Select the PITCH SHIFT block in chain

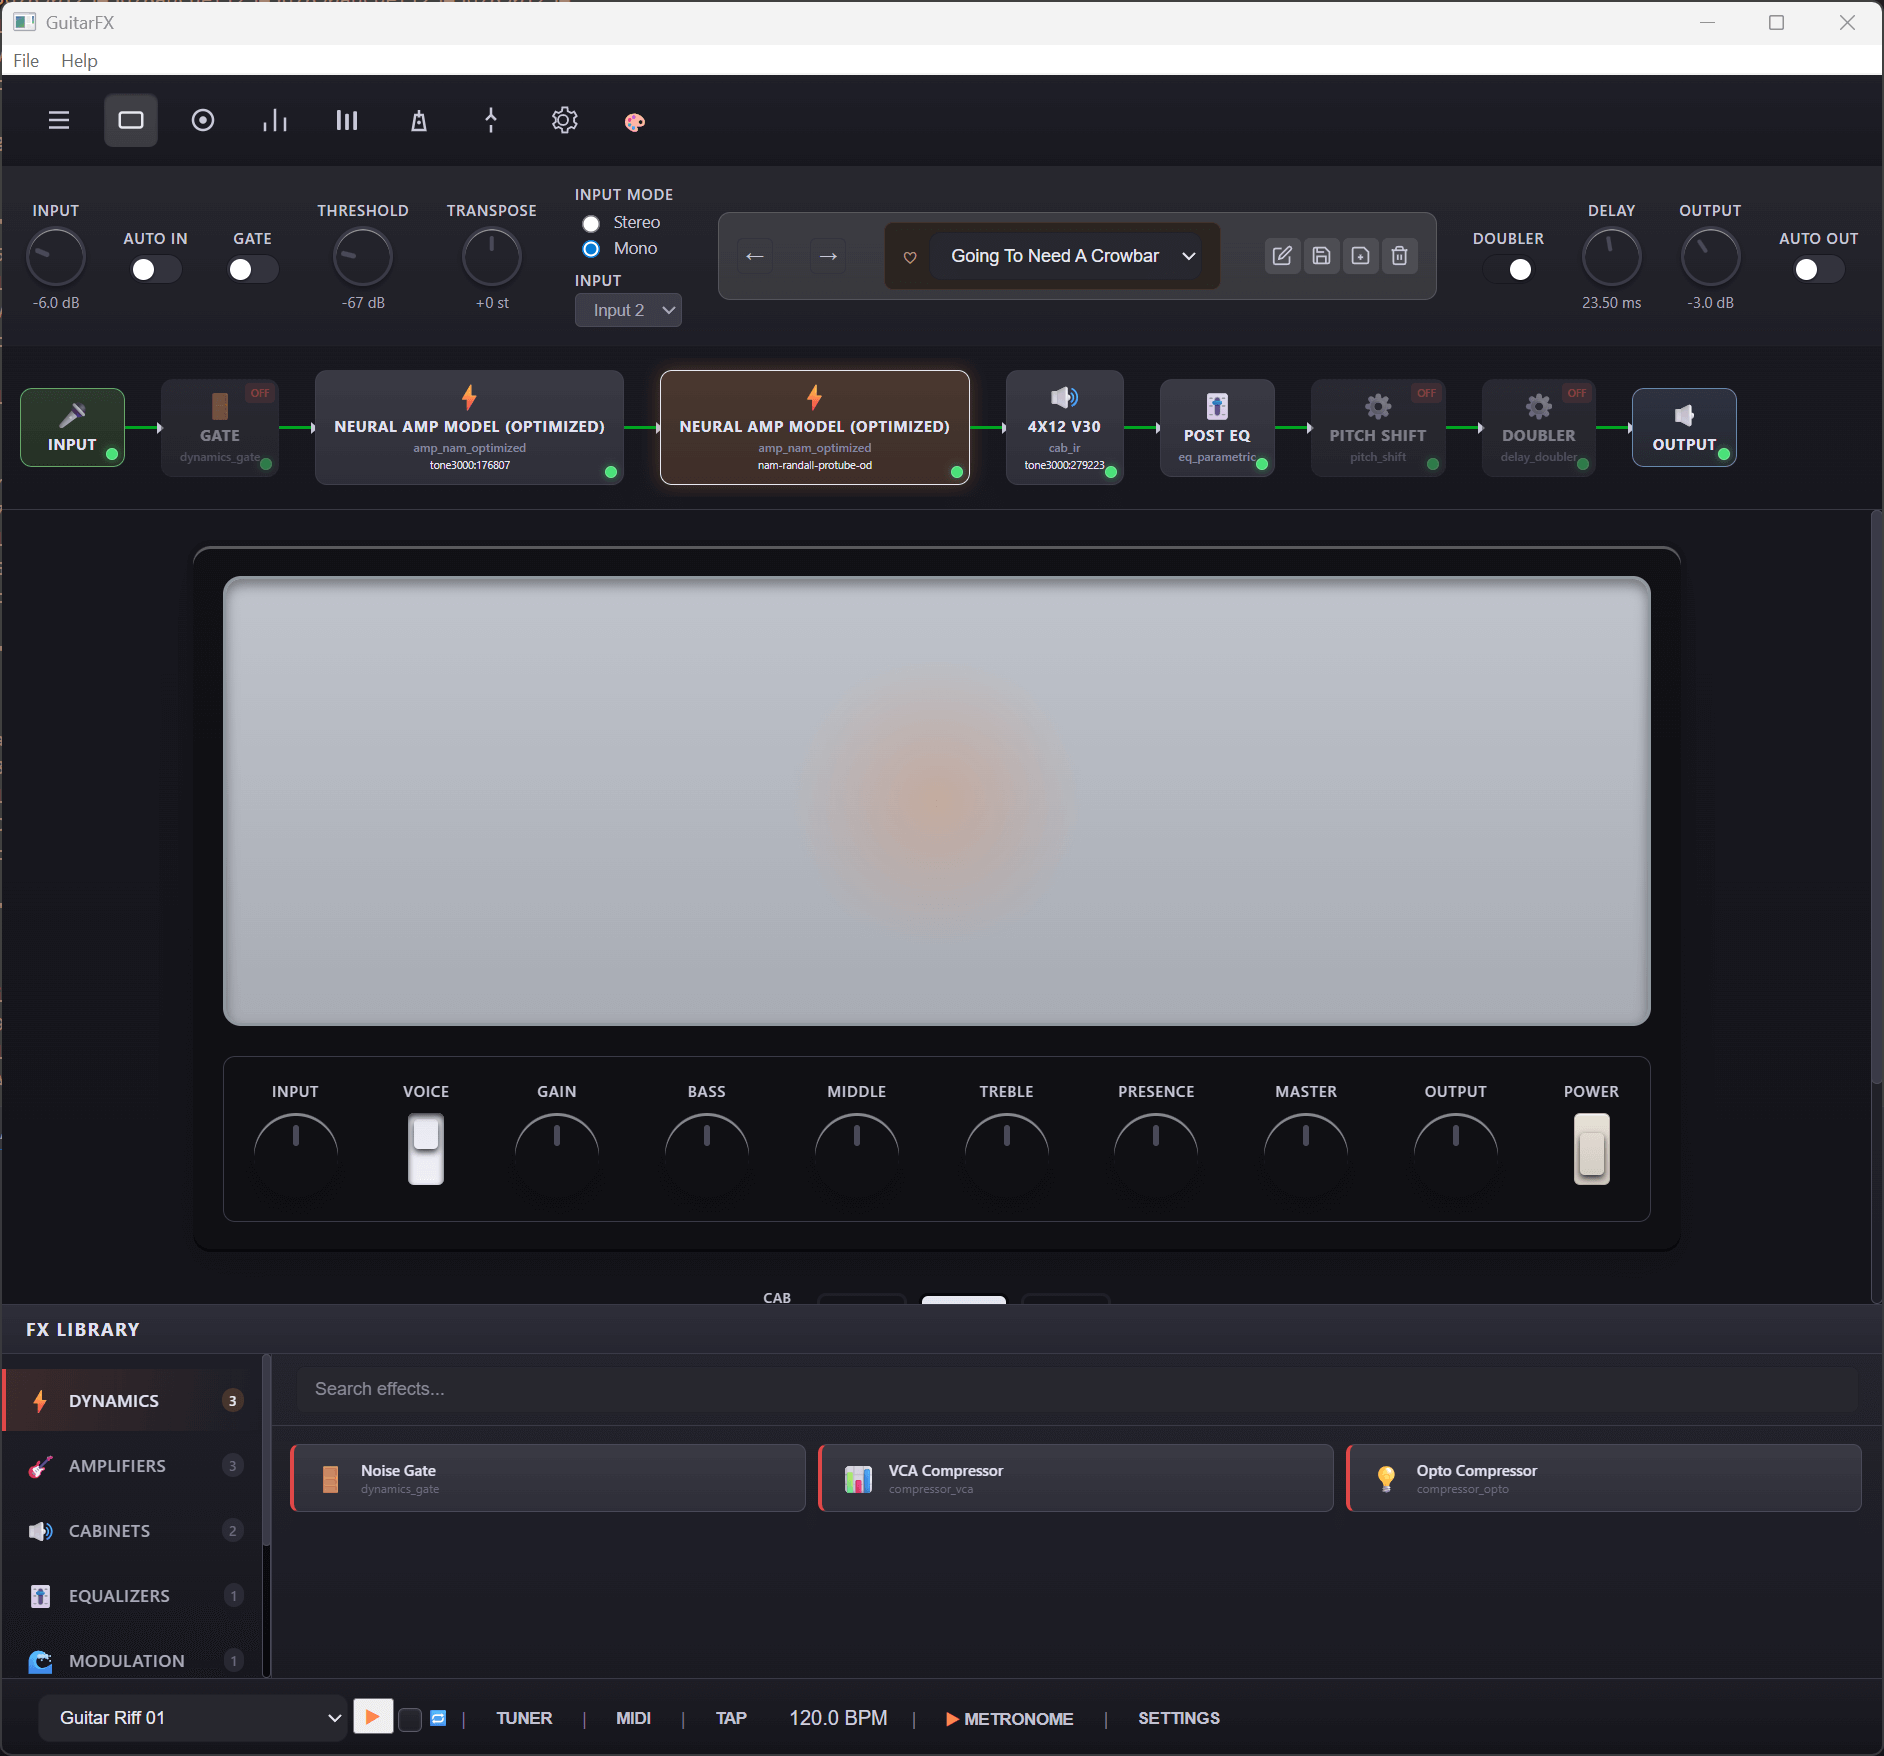point(1377,427)
